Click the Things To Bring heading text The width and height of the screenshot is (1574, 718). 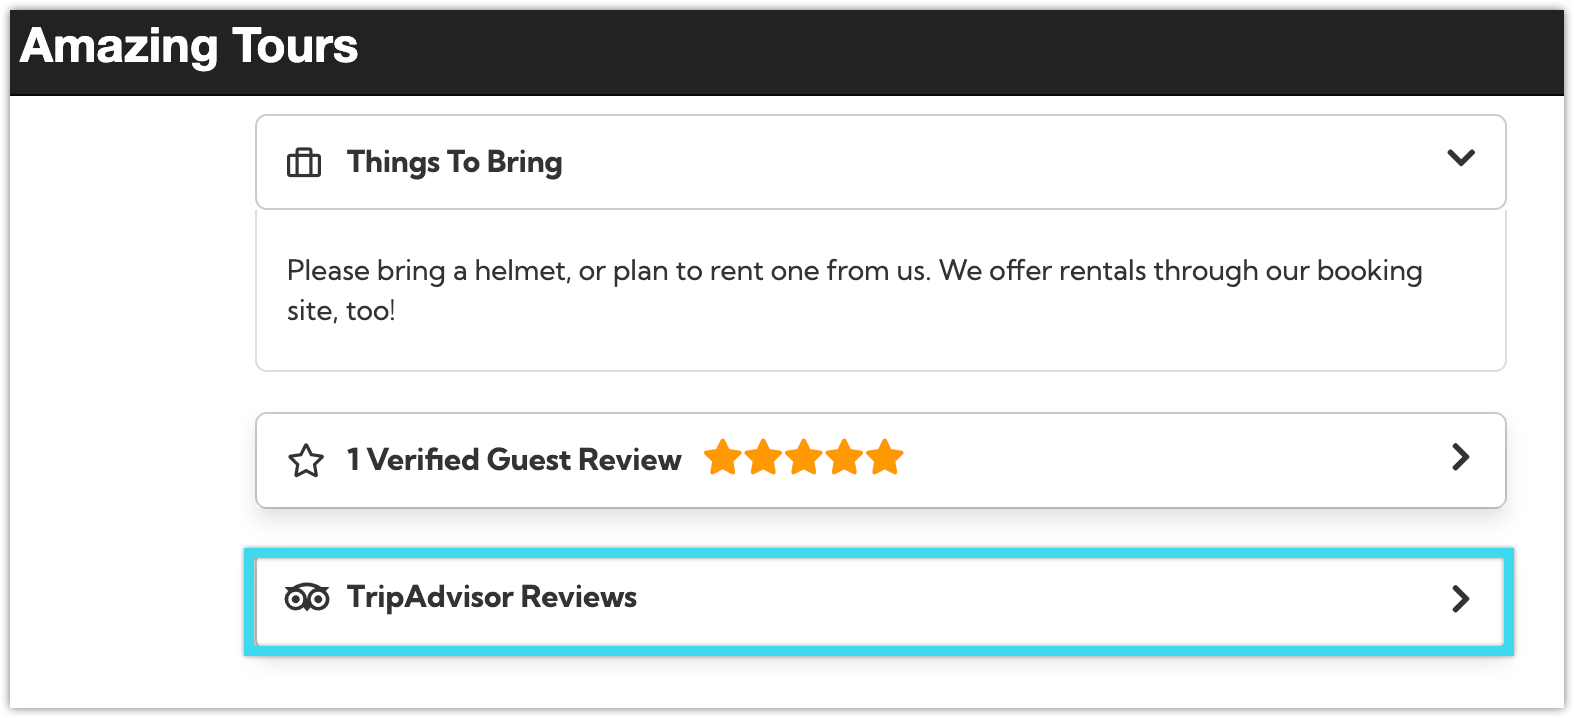[x=454, y=162]
